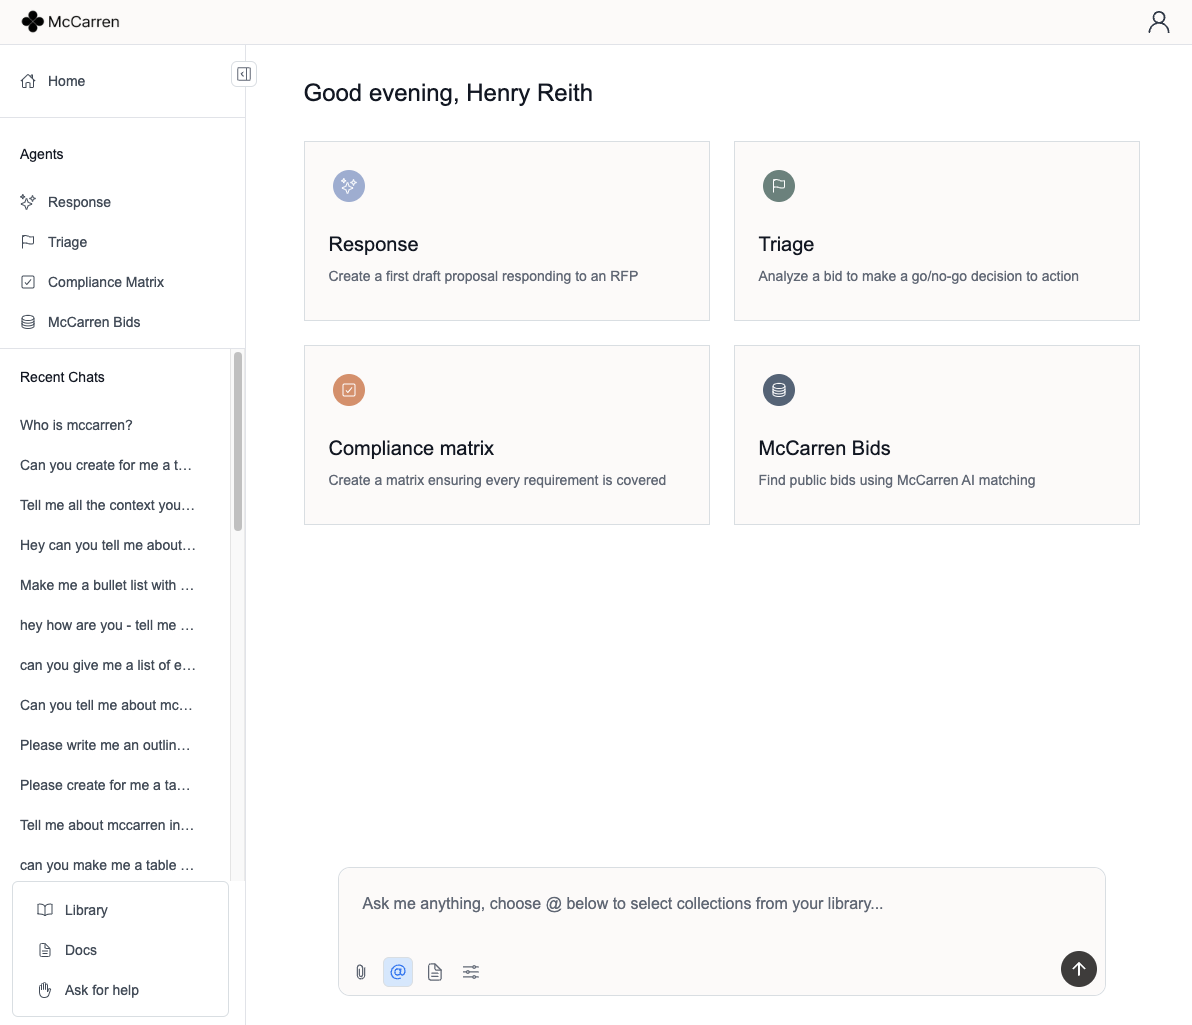
Task: Open the Compliance matrix card
Action: coord(507,435)
